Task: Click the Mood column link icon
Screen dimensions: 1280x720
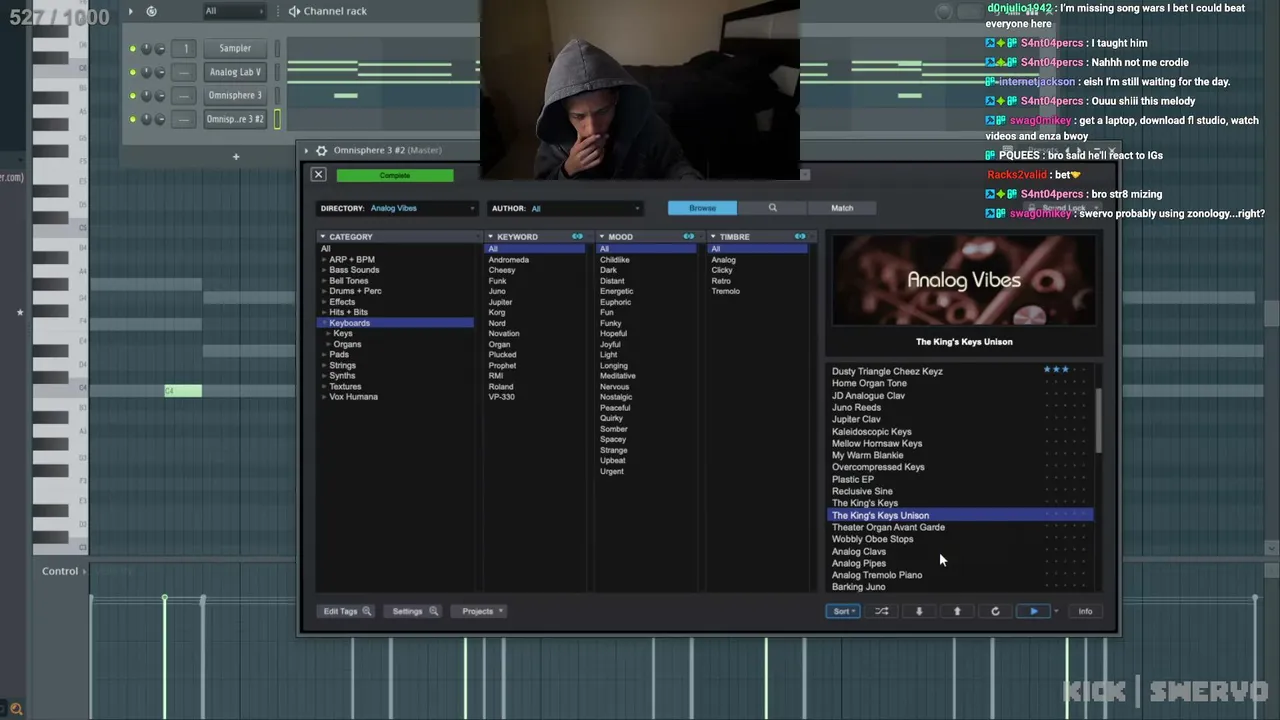Action: click(688, 237)
